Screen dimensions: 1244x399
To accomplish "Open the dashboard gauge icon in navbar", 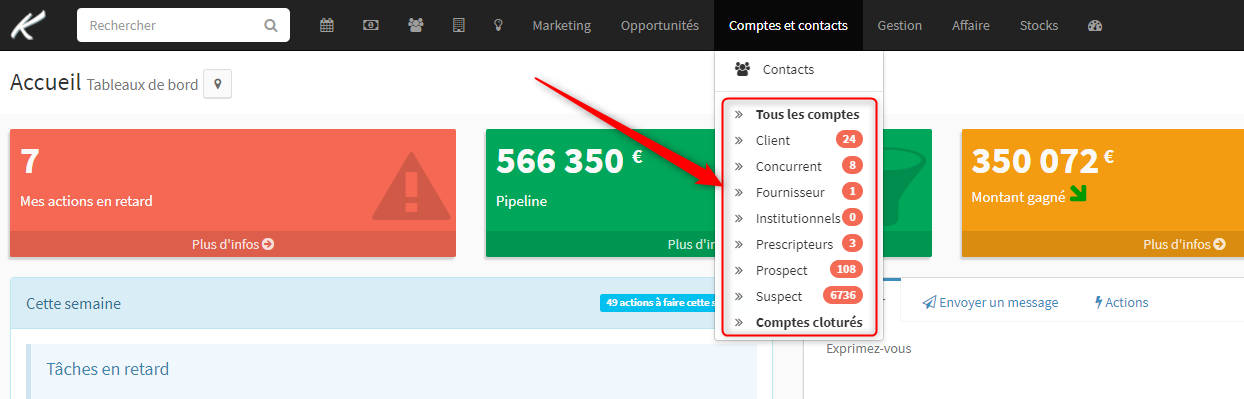I will (x=1094, y=26).
